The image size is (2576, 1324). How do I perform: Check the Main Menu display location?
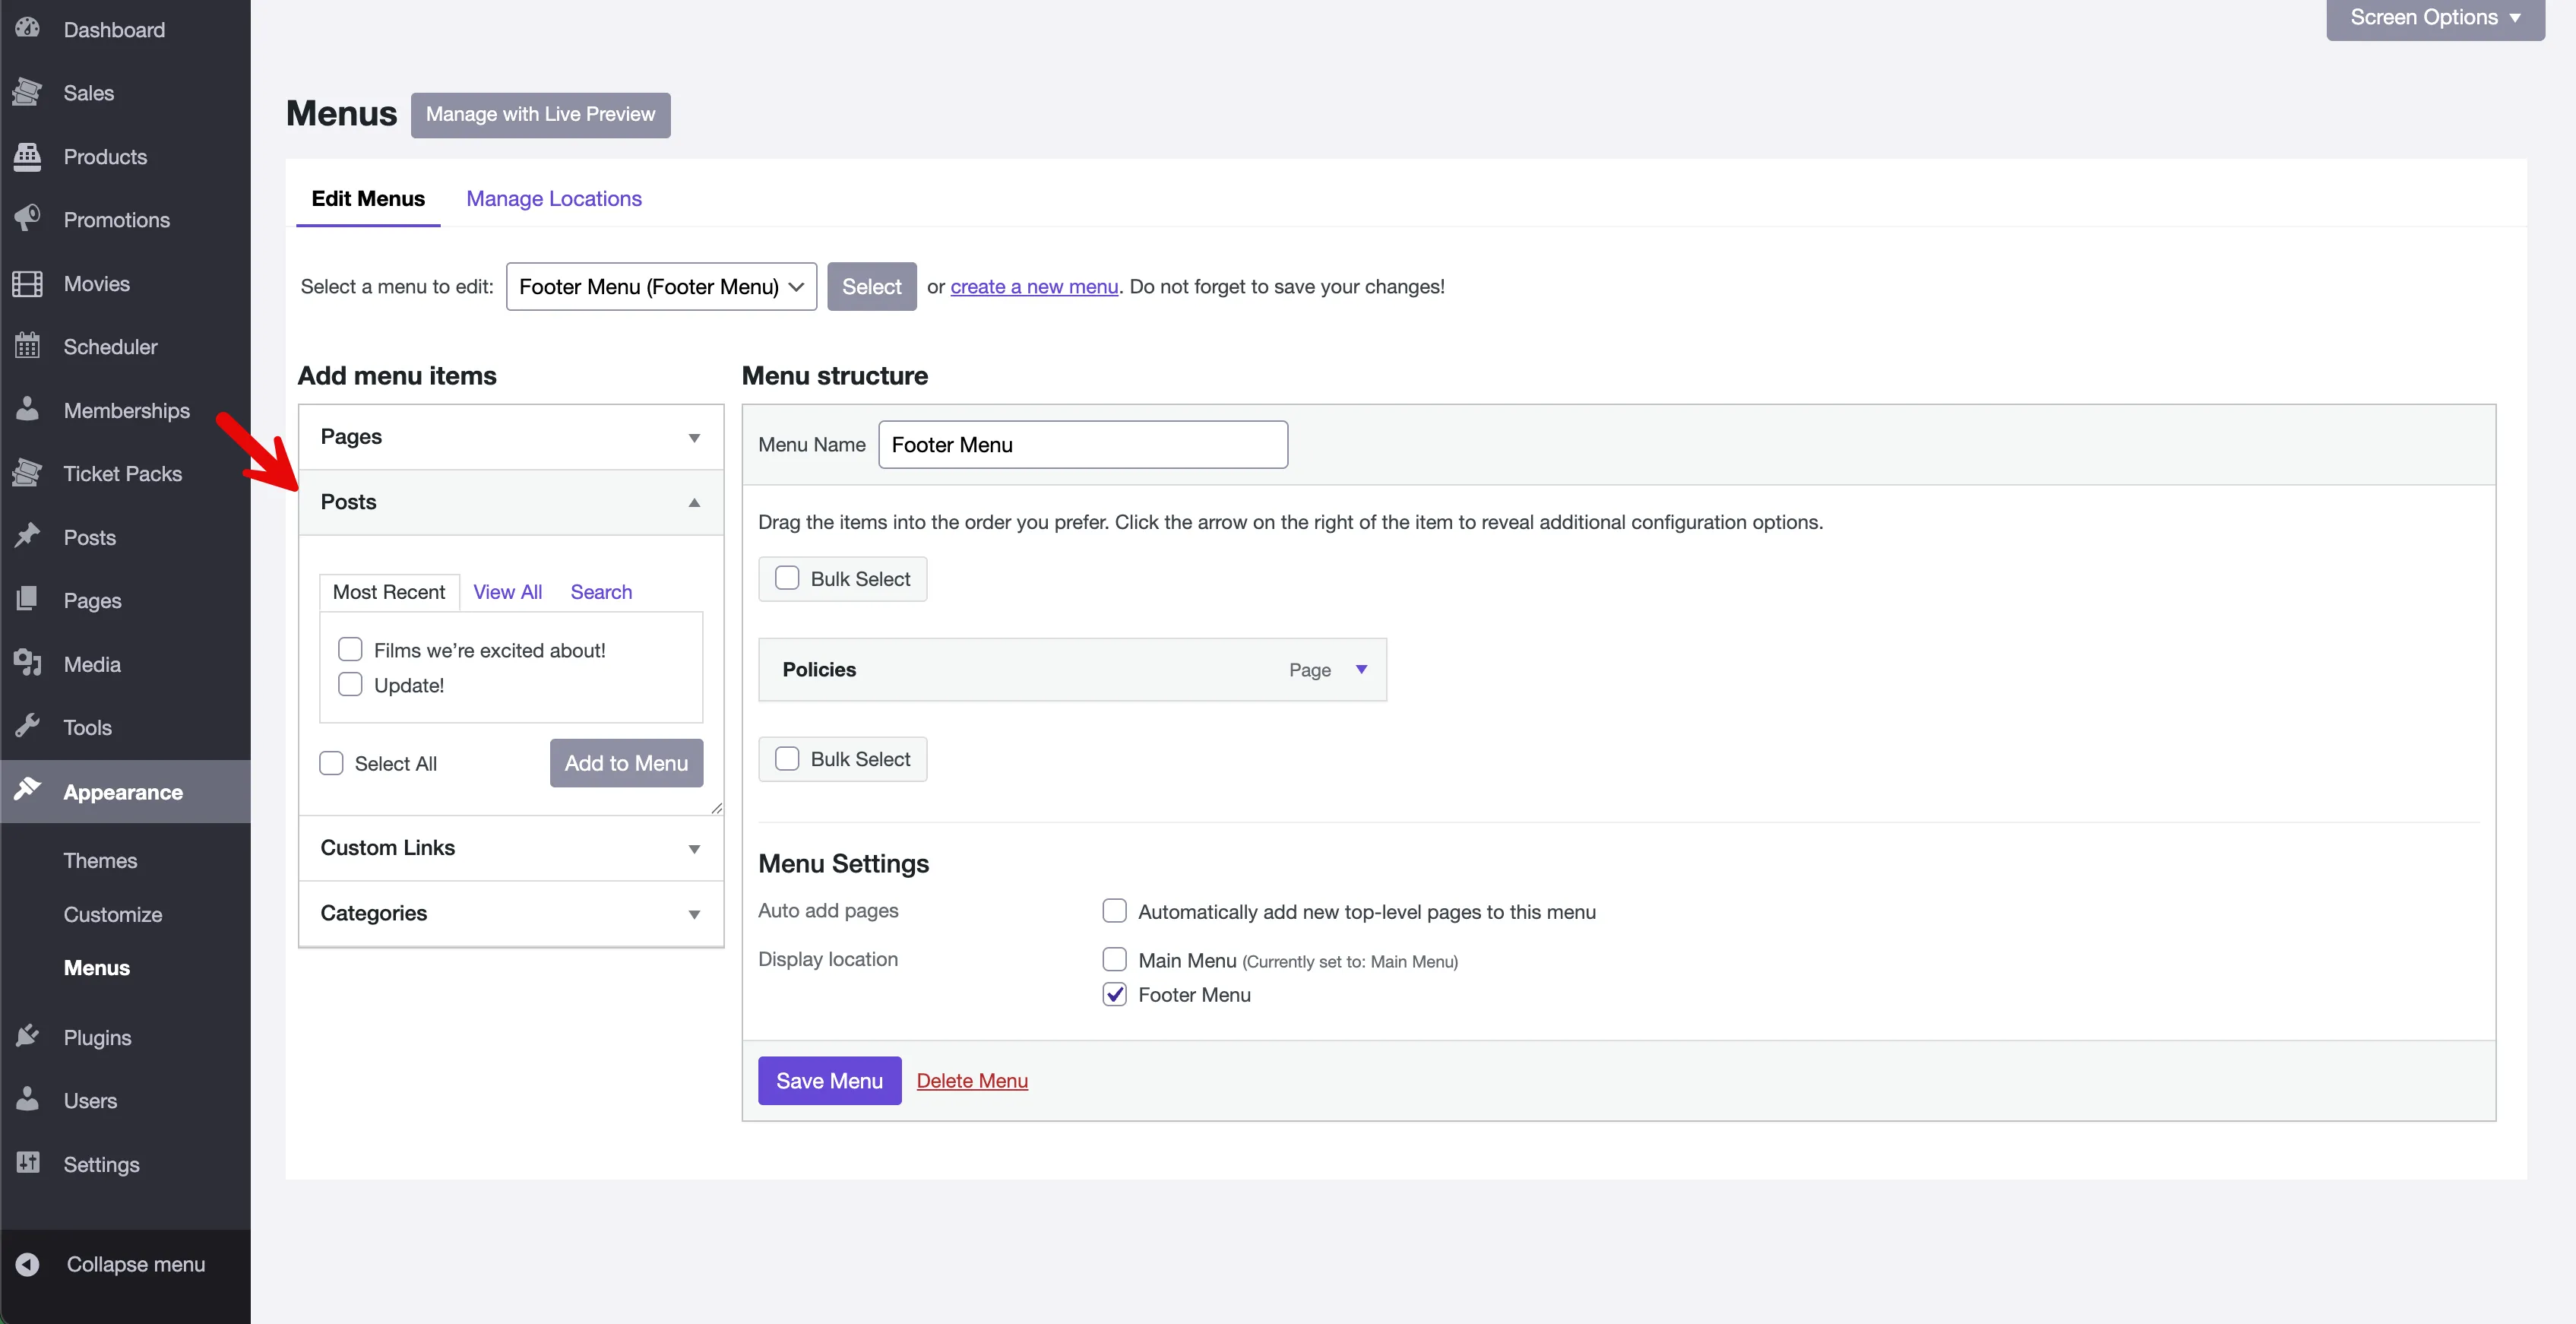click(1114, 959)
